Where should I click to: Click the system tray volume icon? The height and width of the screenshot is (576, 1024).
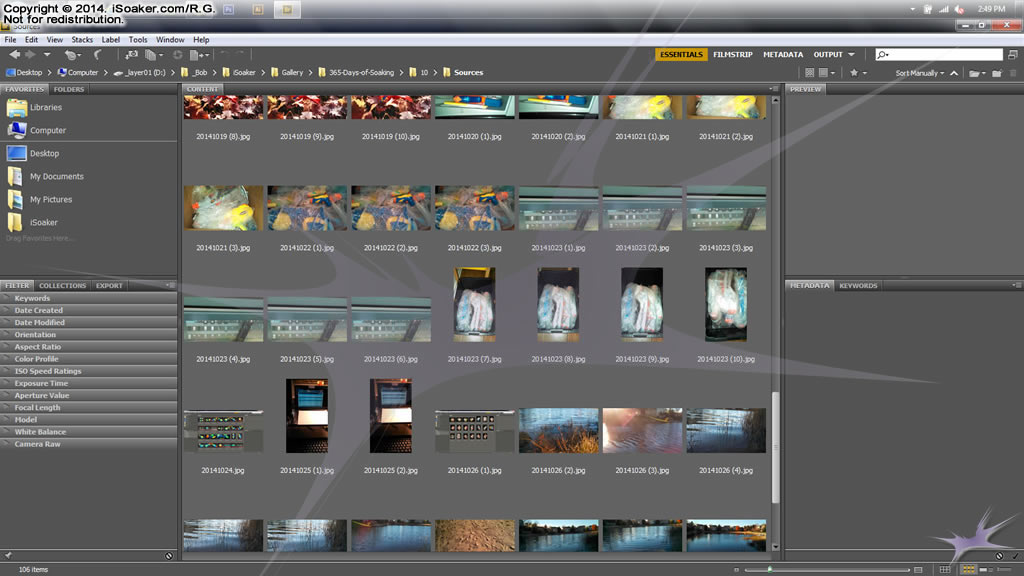(959, 9)
